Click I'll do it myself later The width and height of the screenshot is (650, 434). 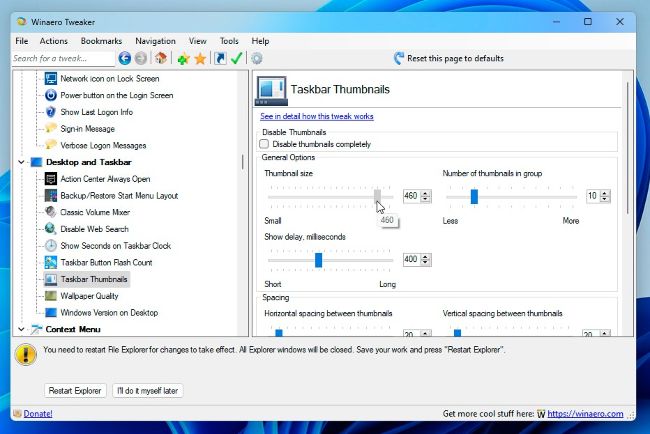click(x=148, y=390)
